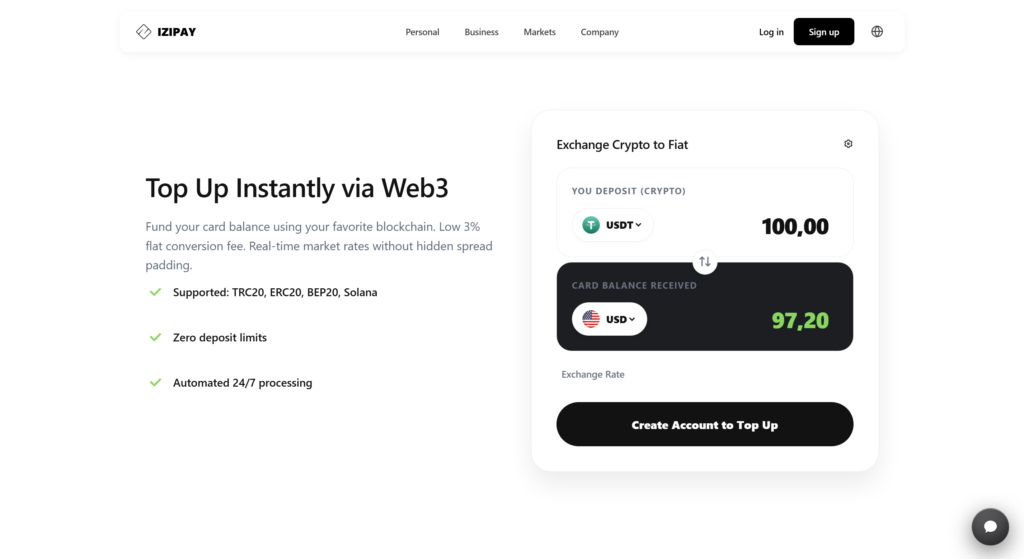Click the Tether USDT coin icon
1024x559 pixels.
[591, 225]
